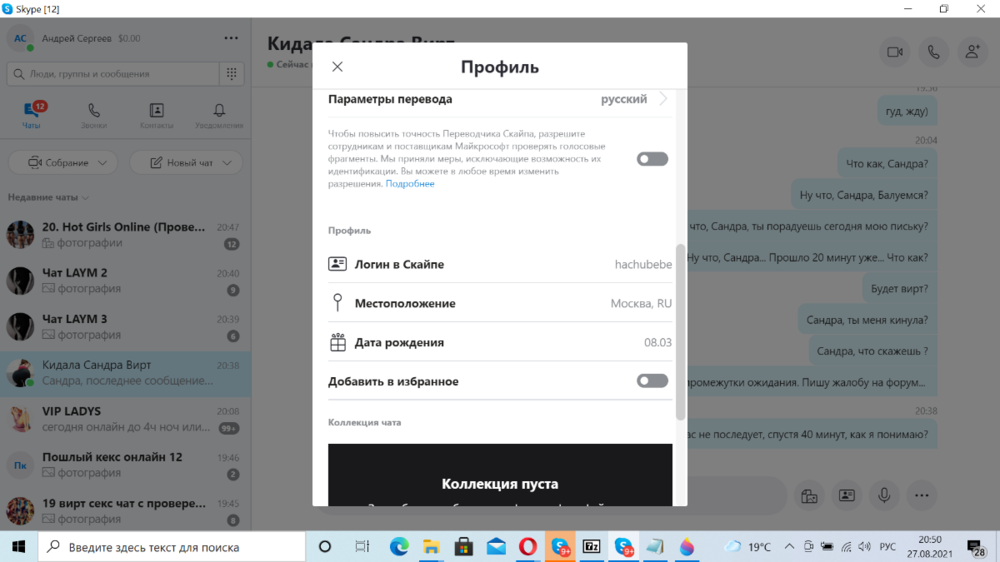Click the microphone voice message icon
The image size is (1000, 562).
coord(884,496)
